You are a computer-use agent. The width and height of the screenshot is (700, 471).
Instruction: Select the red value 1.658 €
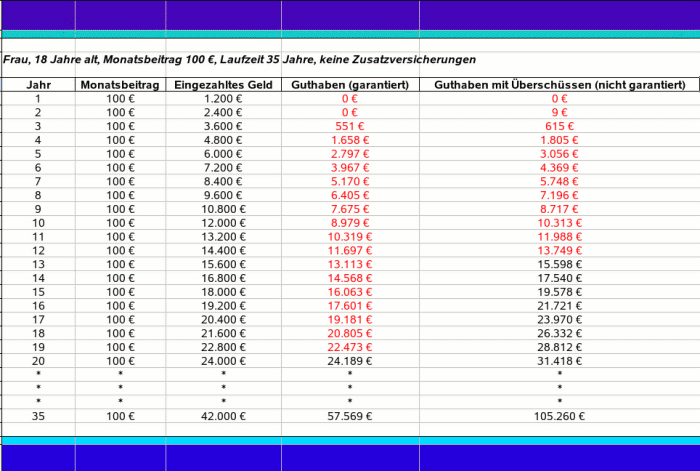(350, 140)
